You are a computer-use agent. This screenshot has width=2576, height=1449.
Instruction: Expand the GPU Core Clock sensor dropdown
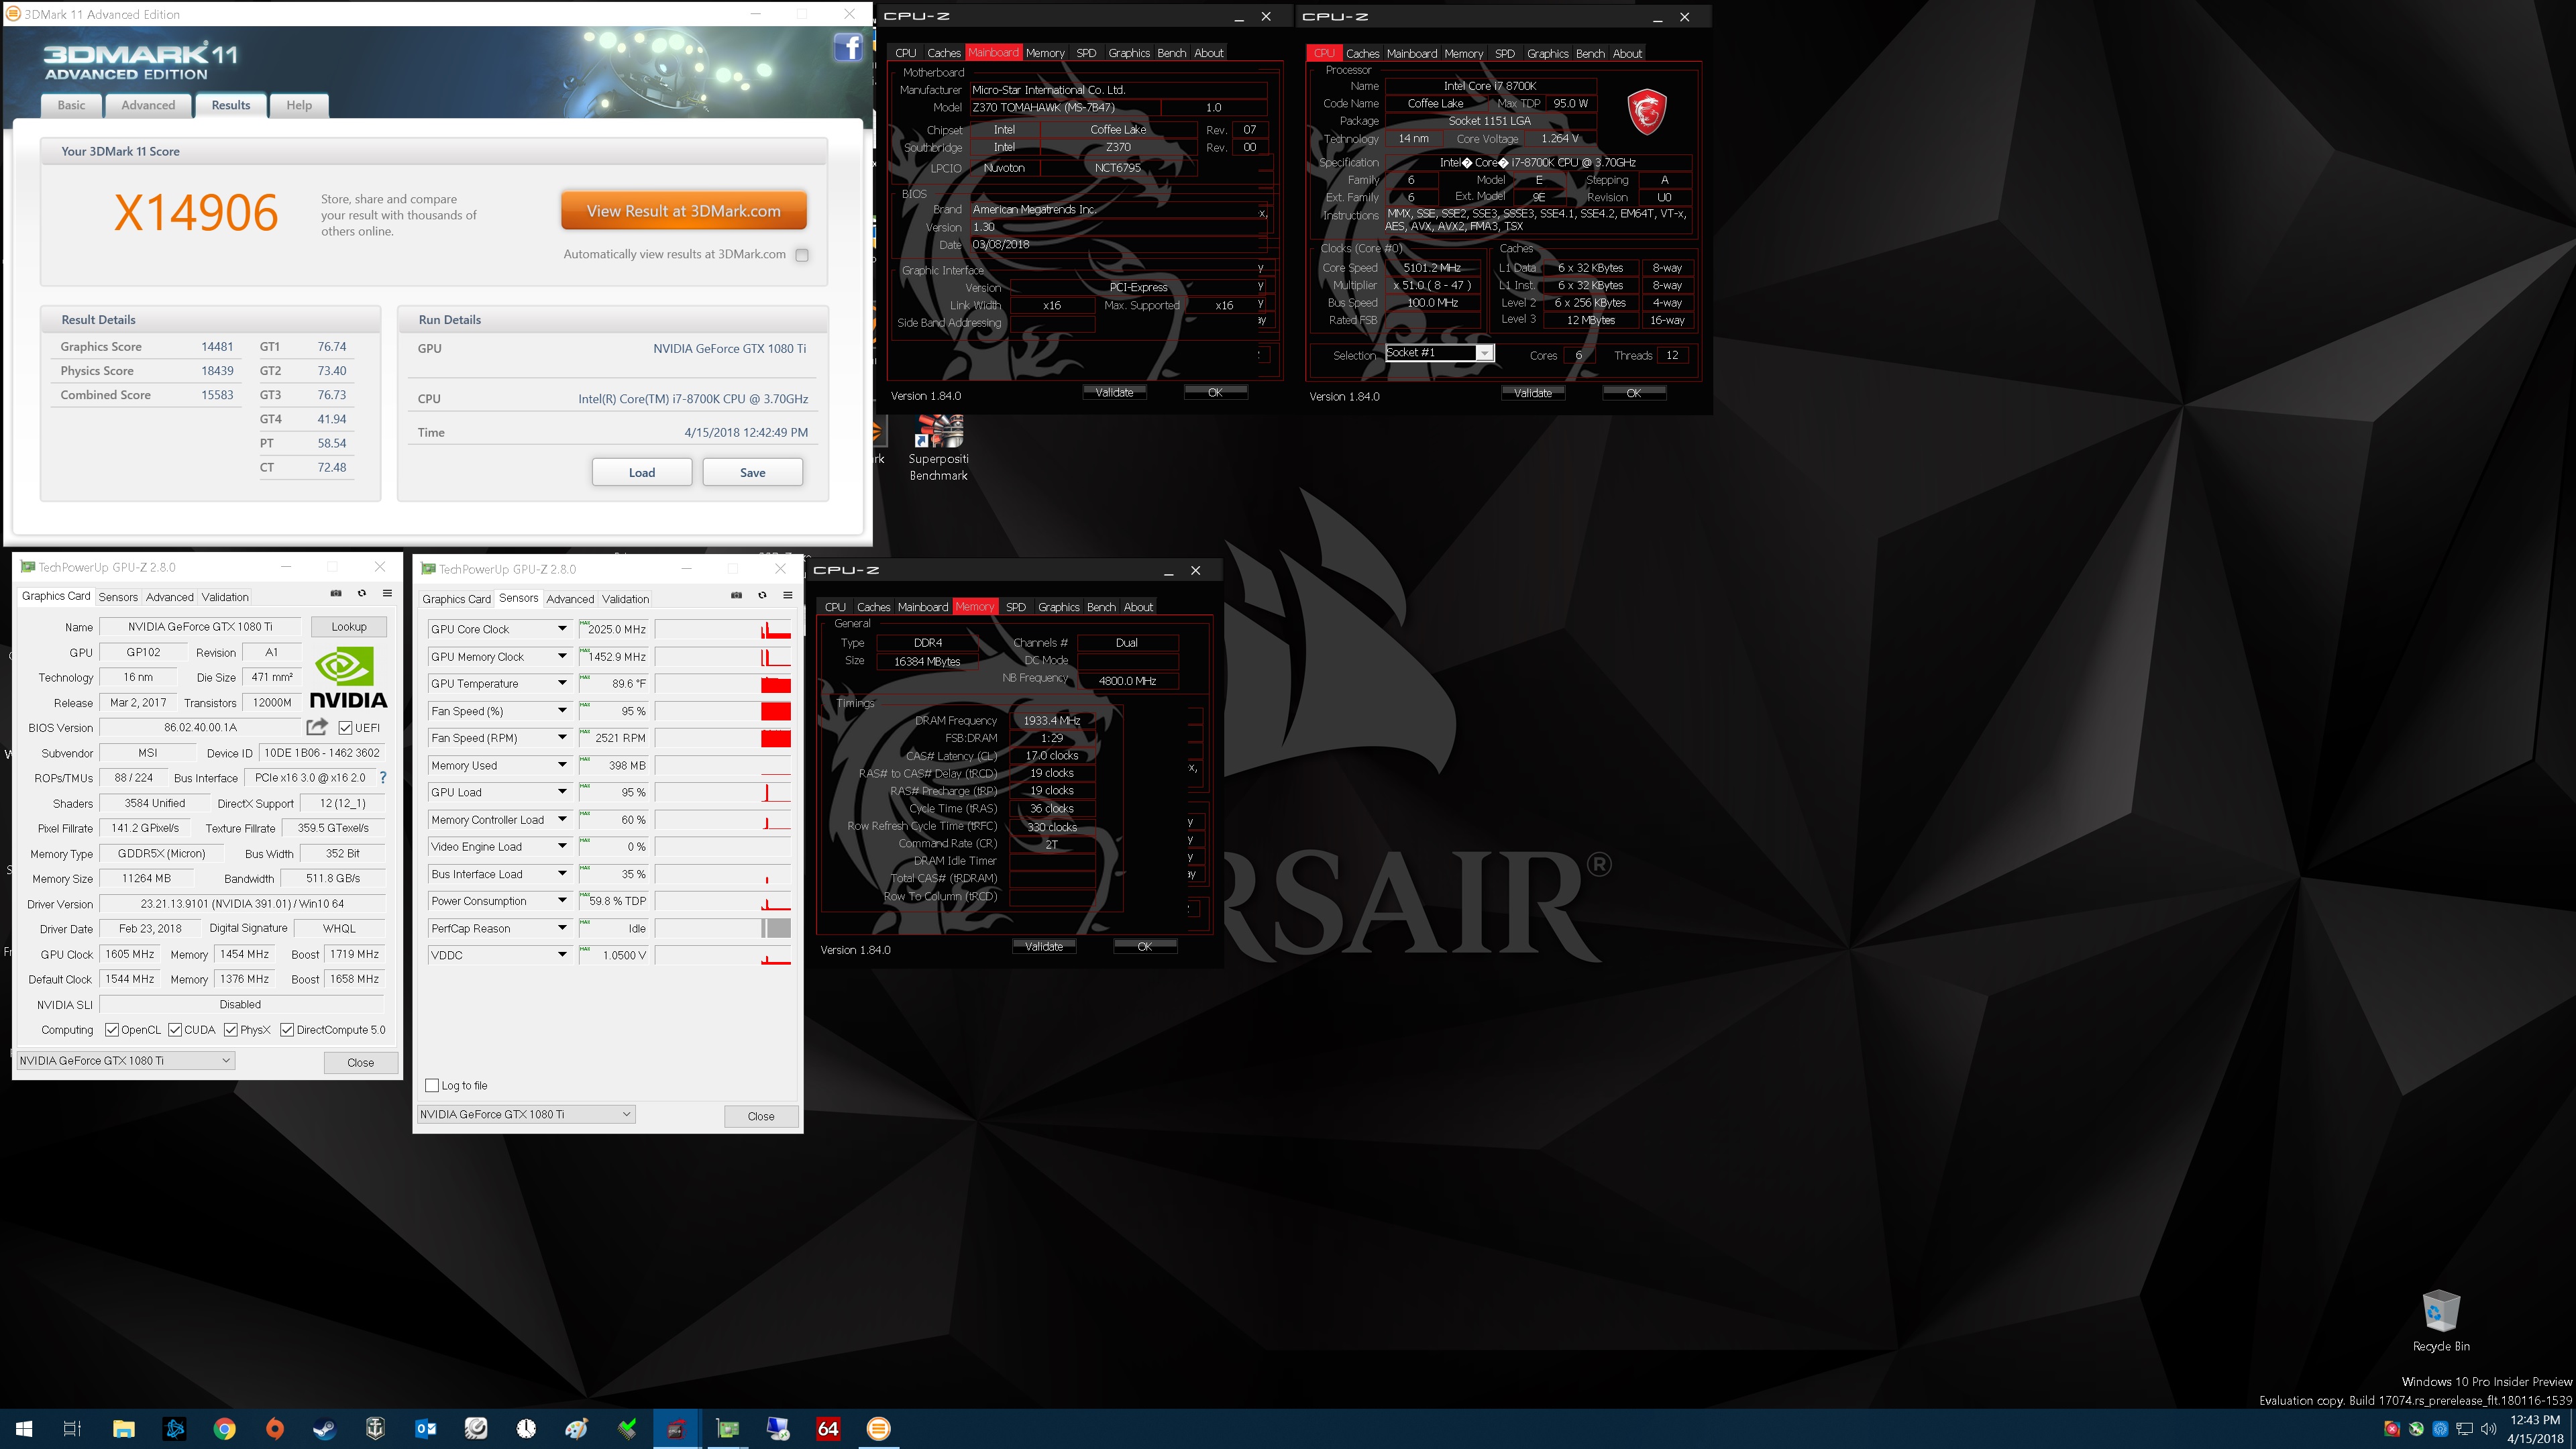[562, 629]
